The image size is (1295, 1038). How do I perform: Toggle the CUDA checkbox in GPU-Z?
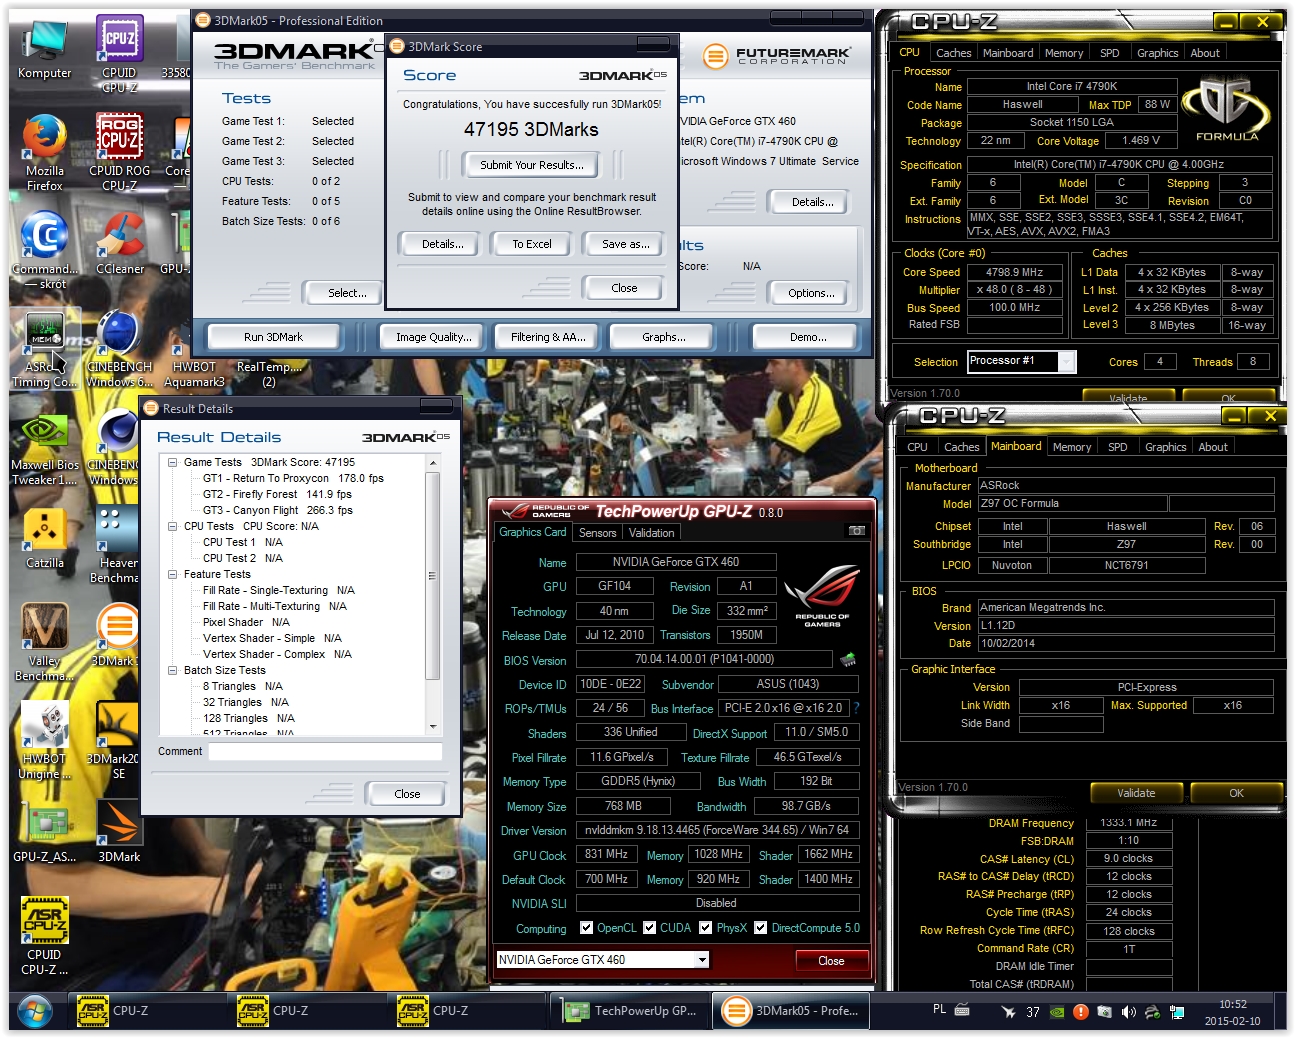pyautogui.click(x=650, y=928)
